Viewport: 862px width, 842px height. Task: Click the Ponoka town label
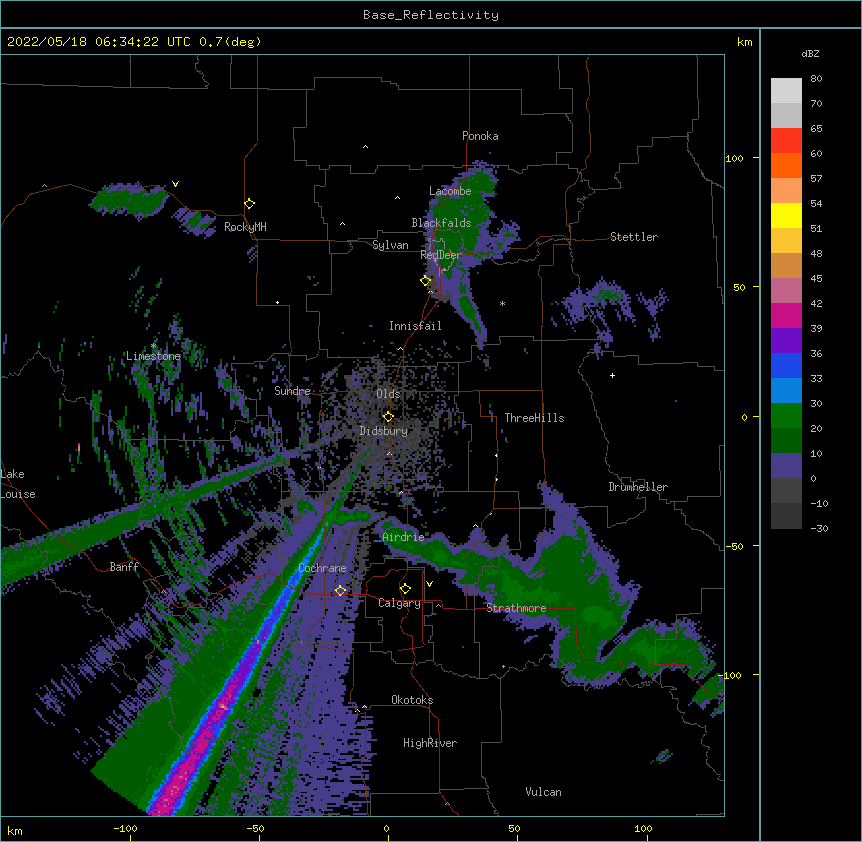pyautogui.click(x=480, y=136)
